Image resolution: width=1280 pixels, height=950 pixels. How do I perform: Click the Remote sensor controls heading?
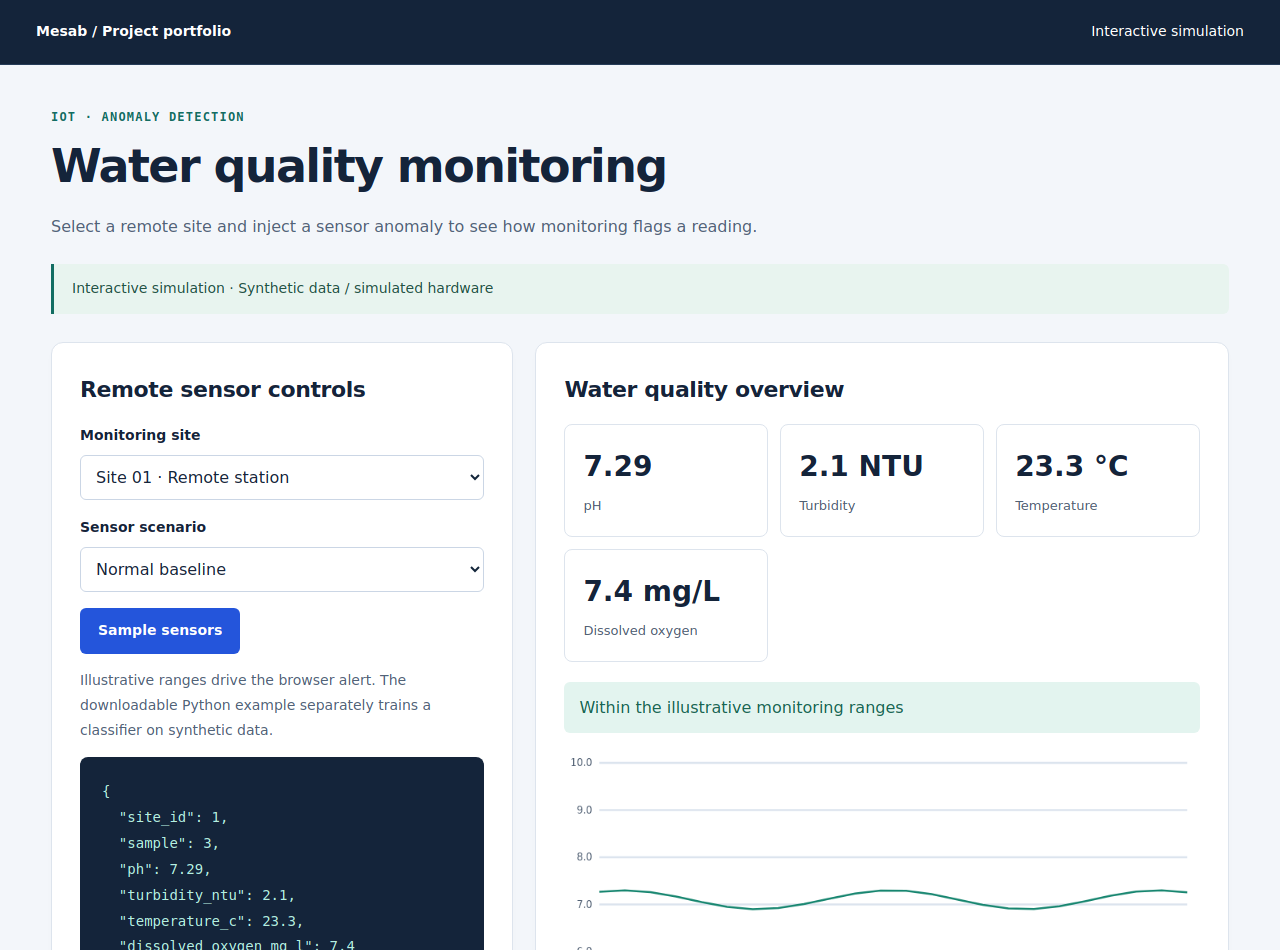click(223, 389)
